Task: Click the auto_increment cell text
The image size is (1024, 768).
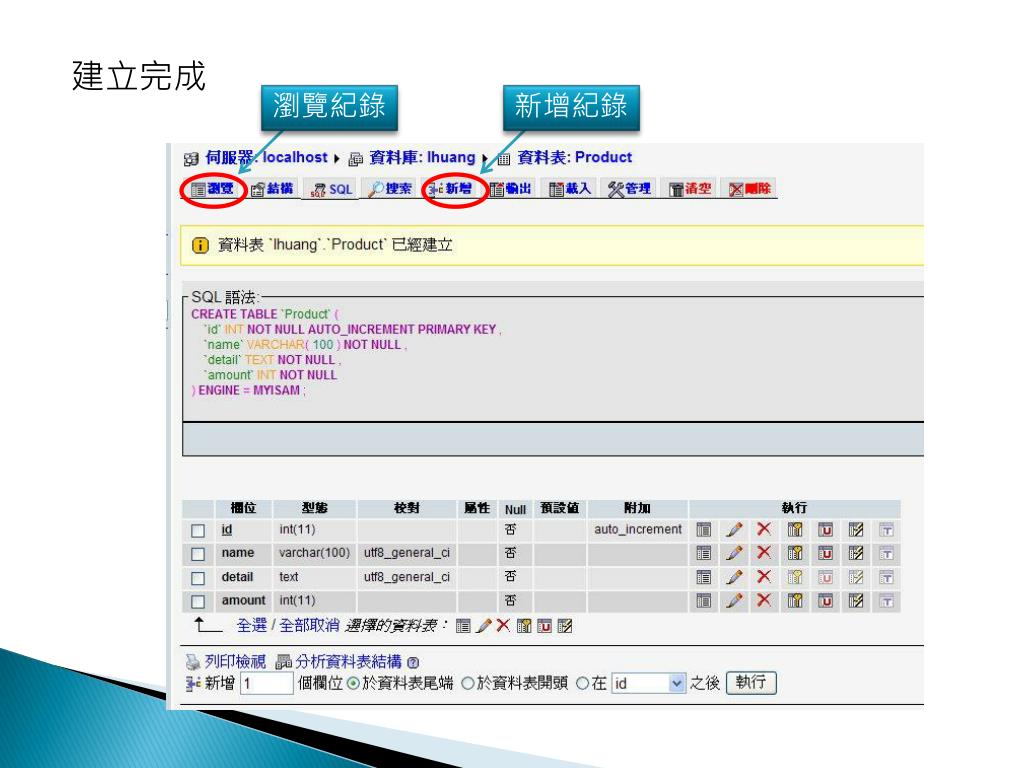Action: [637, 529]
